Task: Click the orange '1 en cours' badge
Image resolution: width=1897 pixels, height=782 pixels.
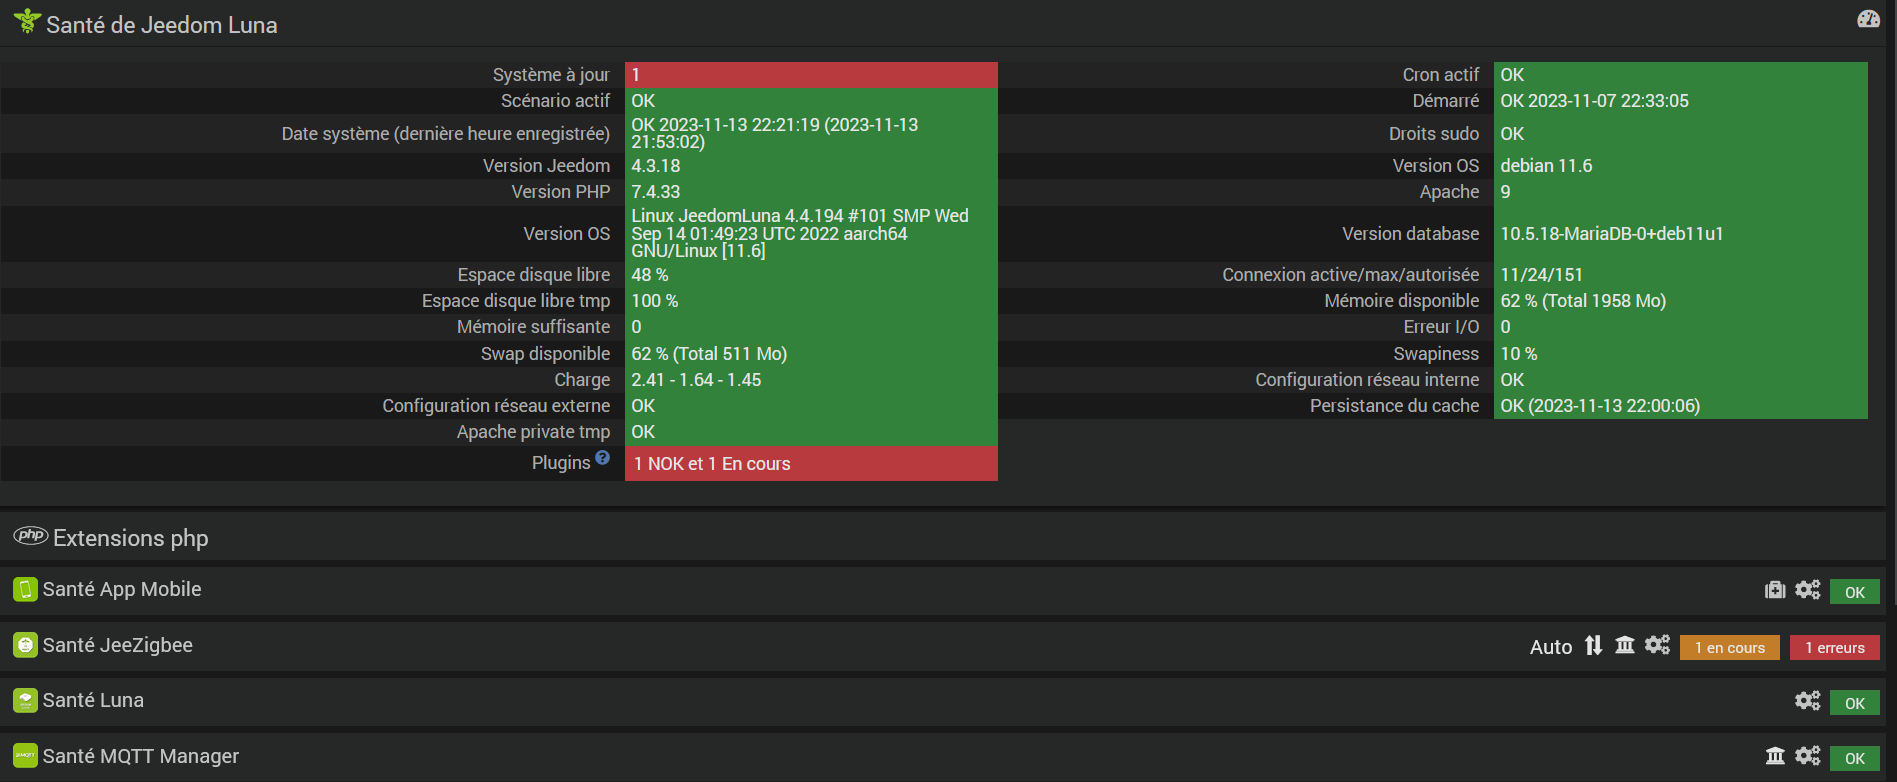Action: pyautogui.click(x=1729, y=648)
